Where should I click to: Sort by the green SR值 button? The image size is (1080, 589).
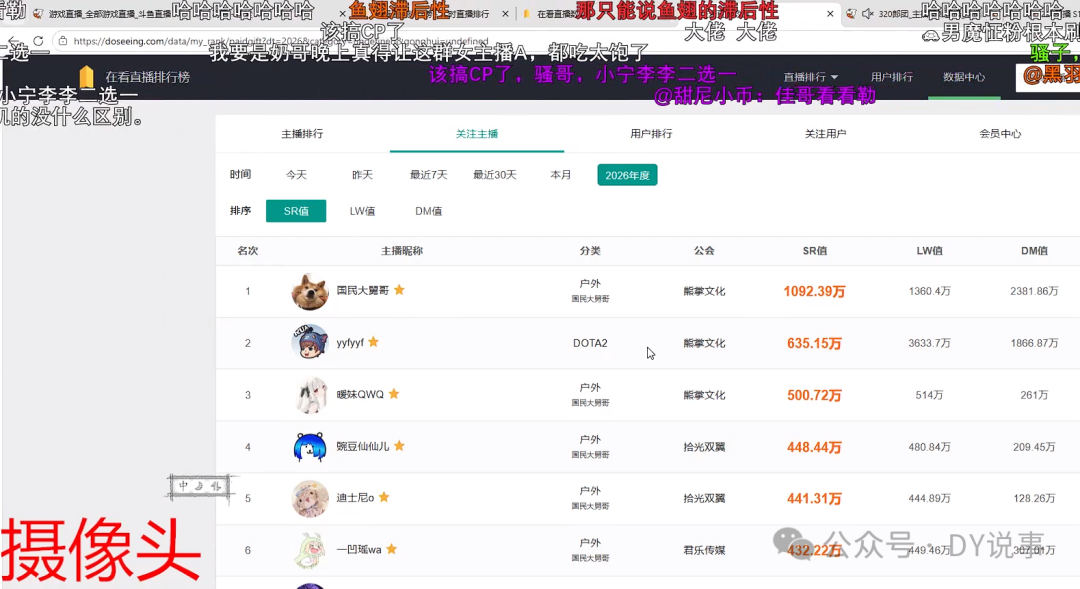pos(296,211)
